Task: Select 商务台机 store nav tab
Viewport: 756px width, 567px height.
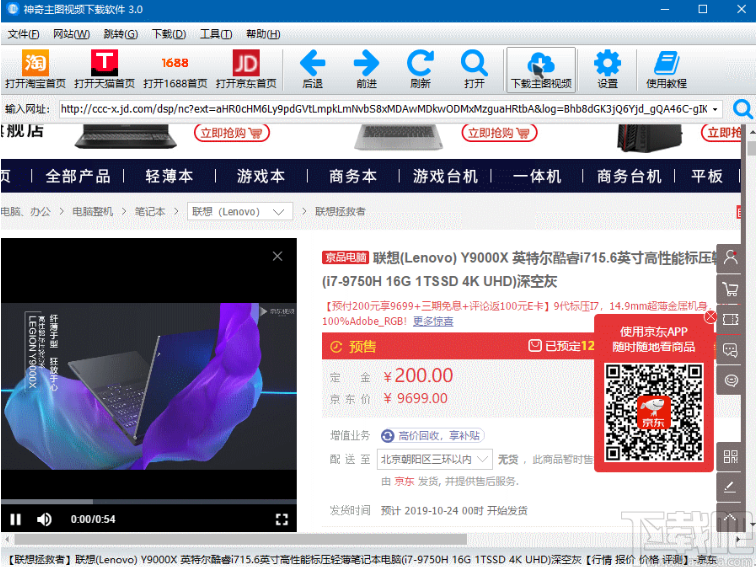Action: point(629,176)
